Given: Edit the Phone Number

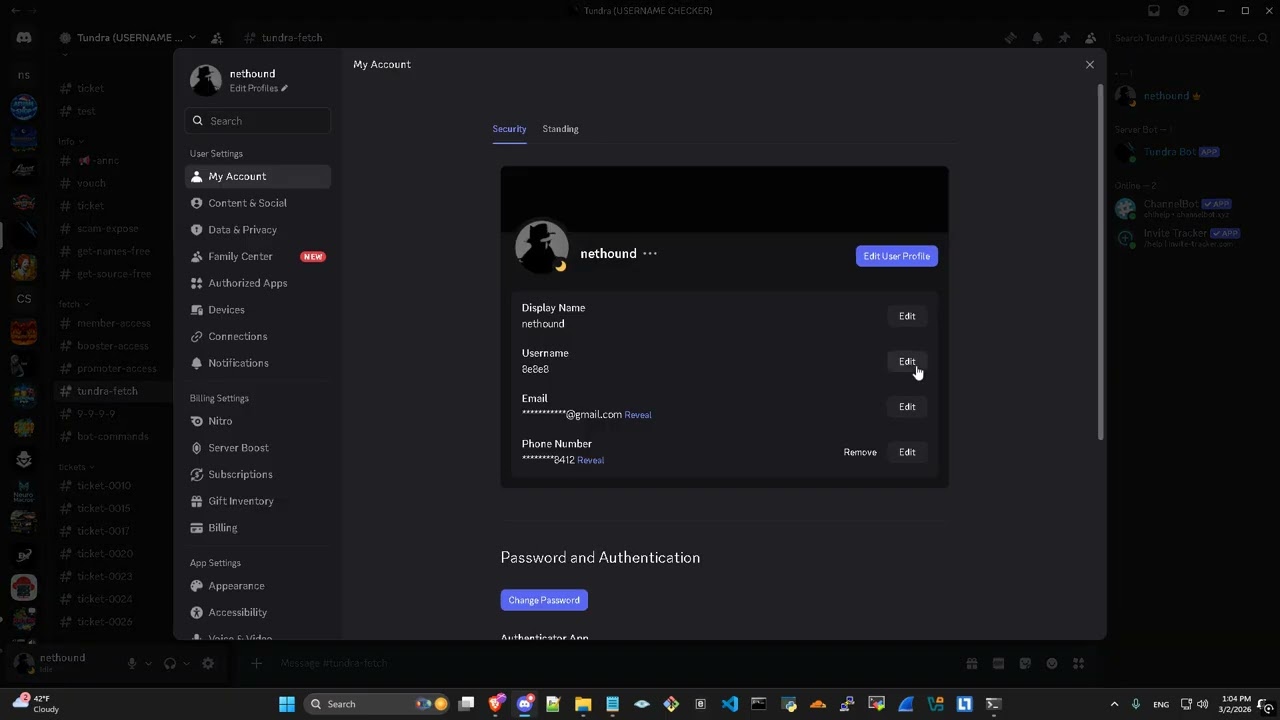Looking at the screenshot, I should [x=907, y=452].
